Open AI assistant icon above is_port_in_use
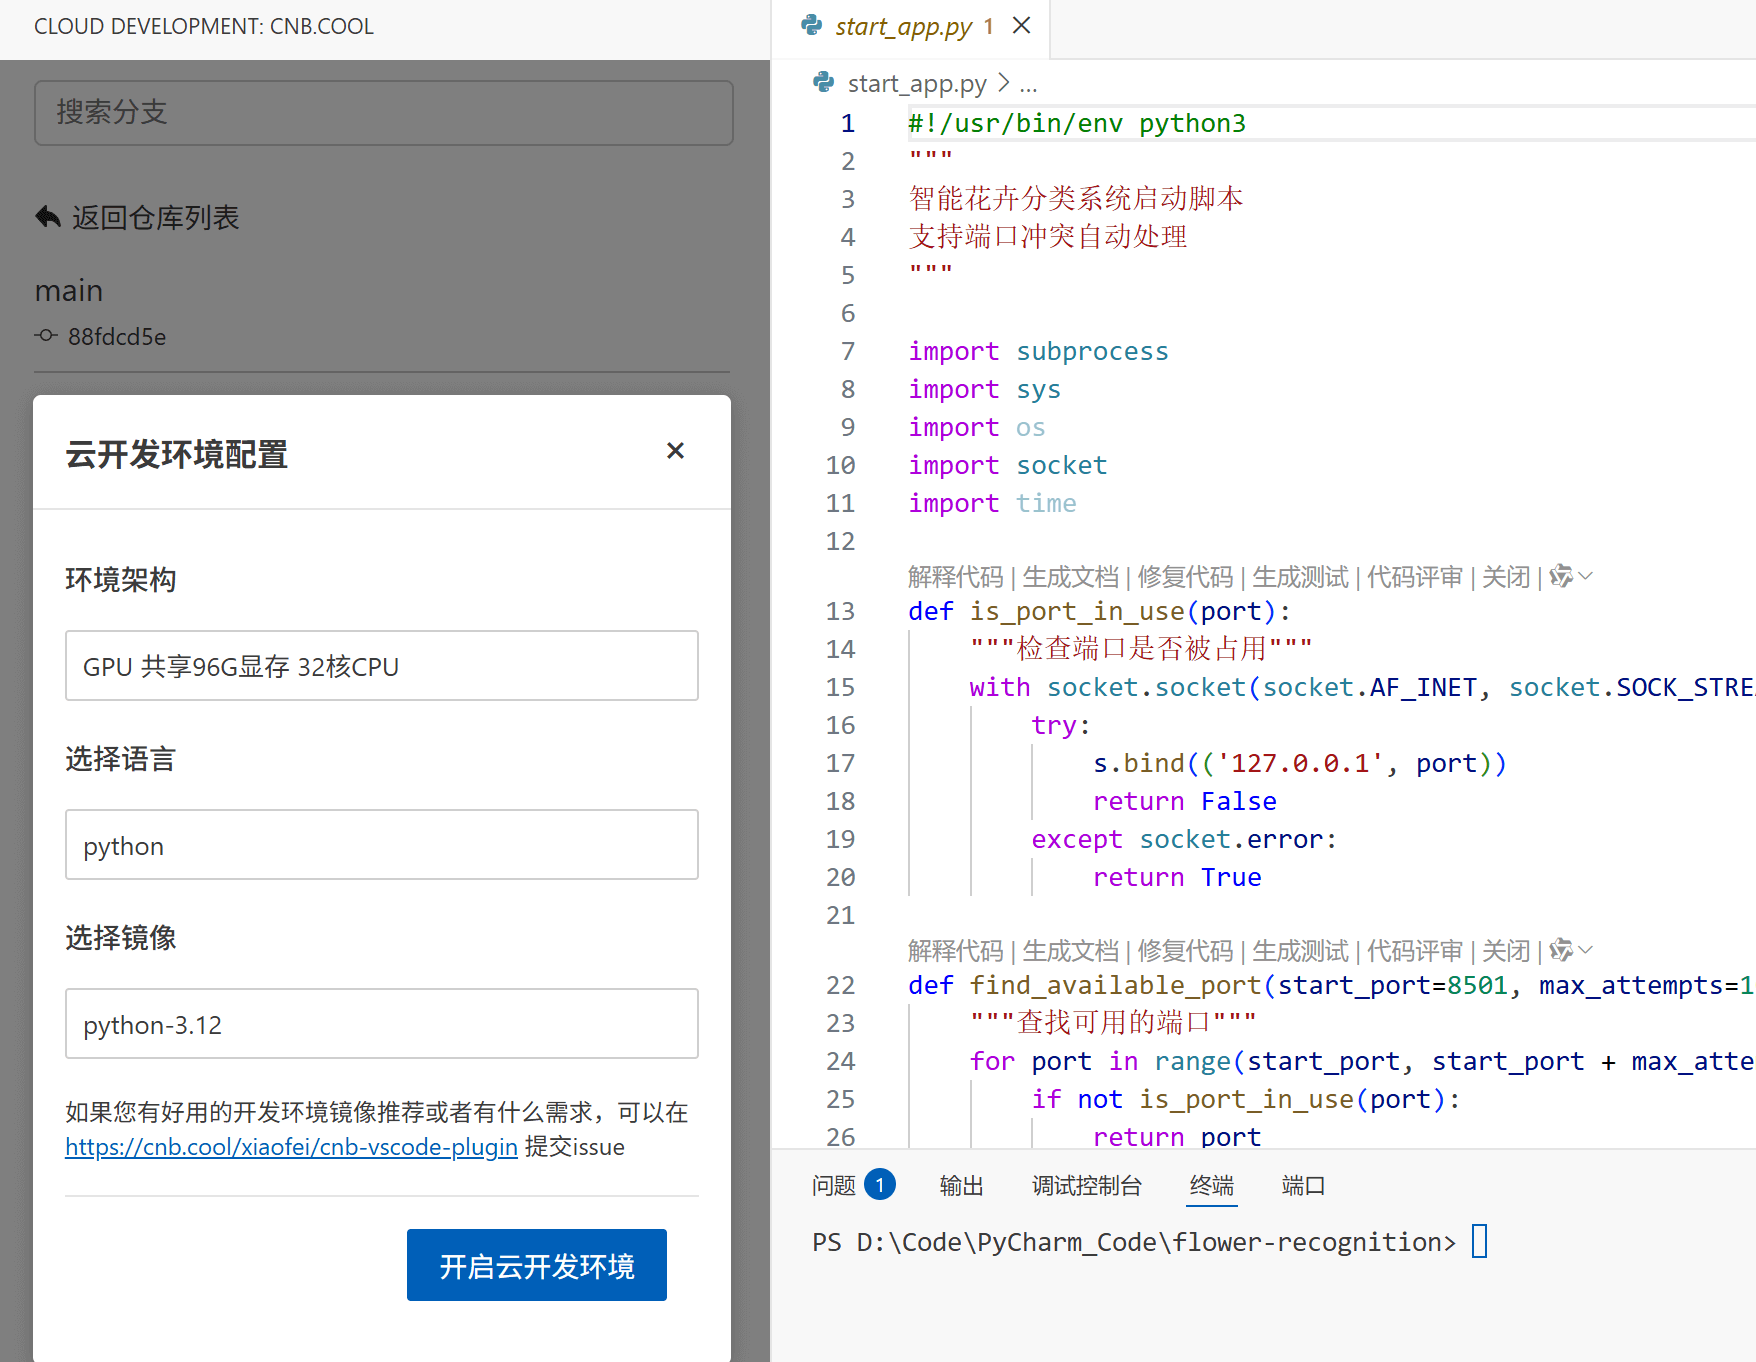Image resolution: width=1756 pixels, height=1362 pixels. coord(1561,577)
